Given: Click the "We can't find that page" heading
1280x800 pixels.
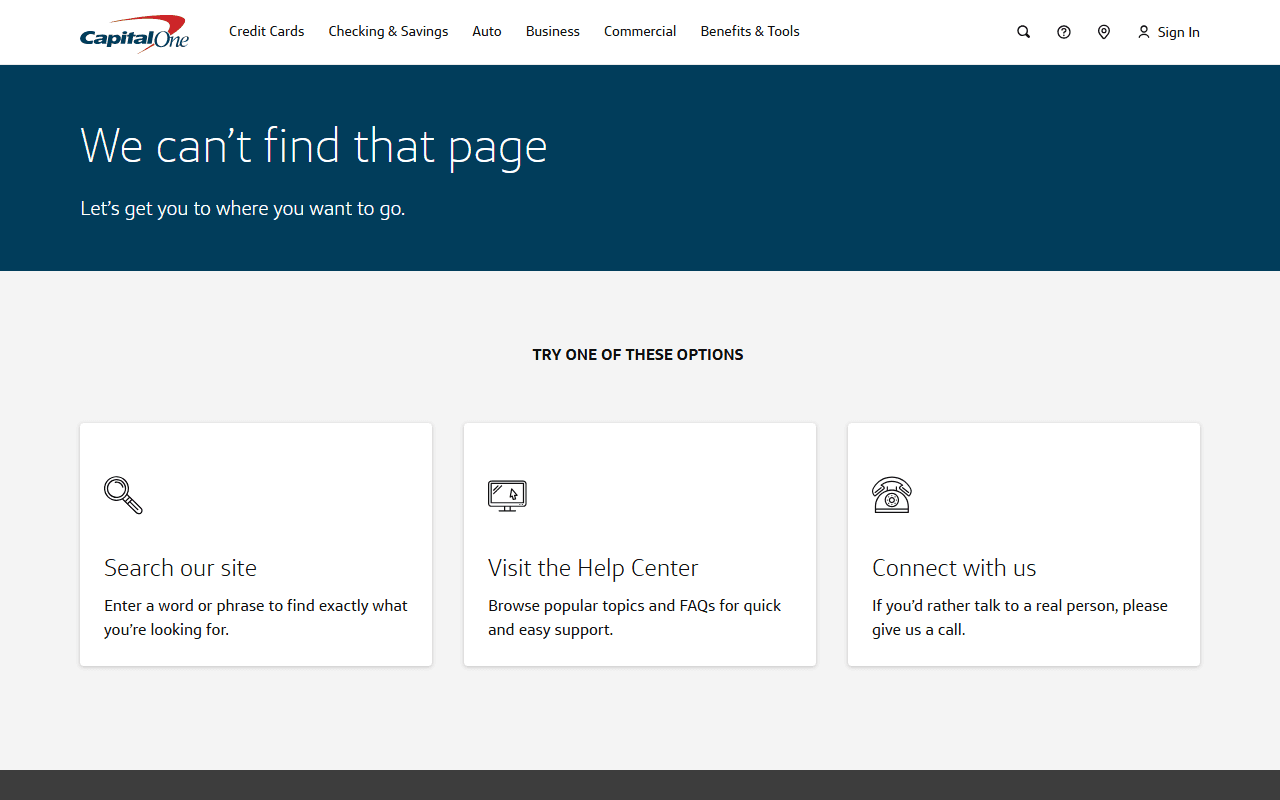Looking at the screenshot, I should point(314,146).
